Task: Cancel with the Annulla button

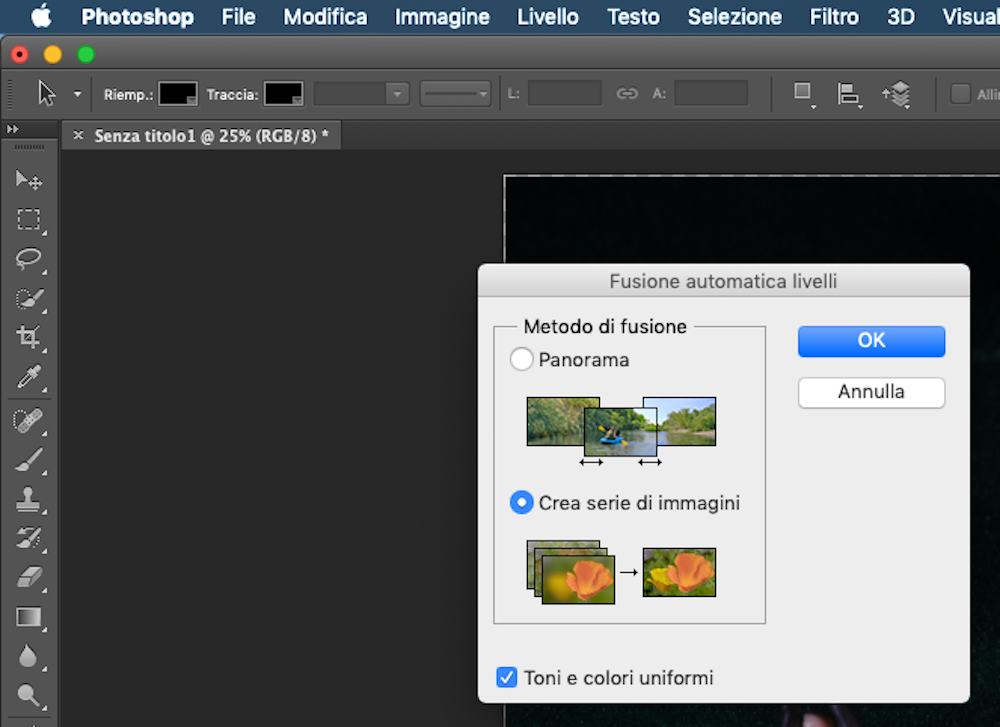Action: coord(871,392)
